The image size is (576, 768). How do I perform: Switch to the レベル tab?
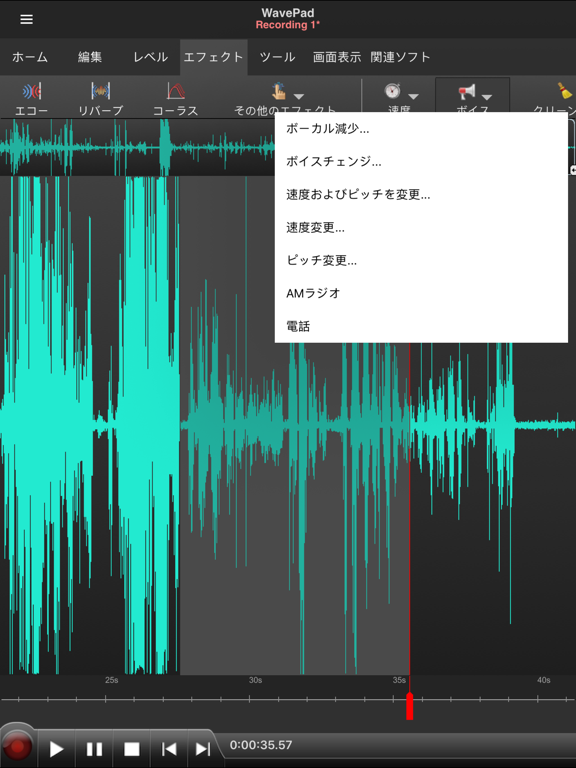tap(150, 57)
